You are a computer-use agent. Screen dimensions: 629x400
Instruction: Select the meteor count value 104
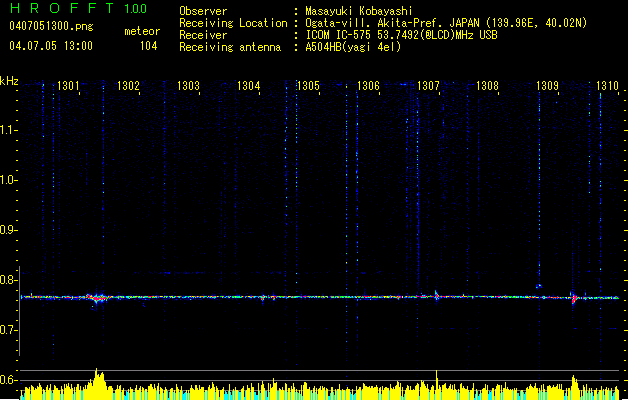(x=148, y=46)
